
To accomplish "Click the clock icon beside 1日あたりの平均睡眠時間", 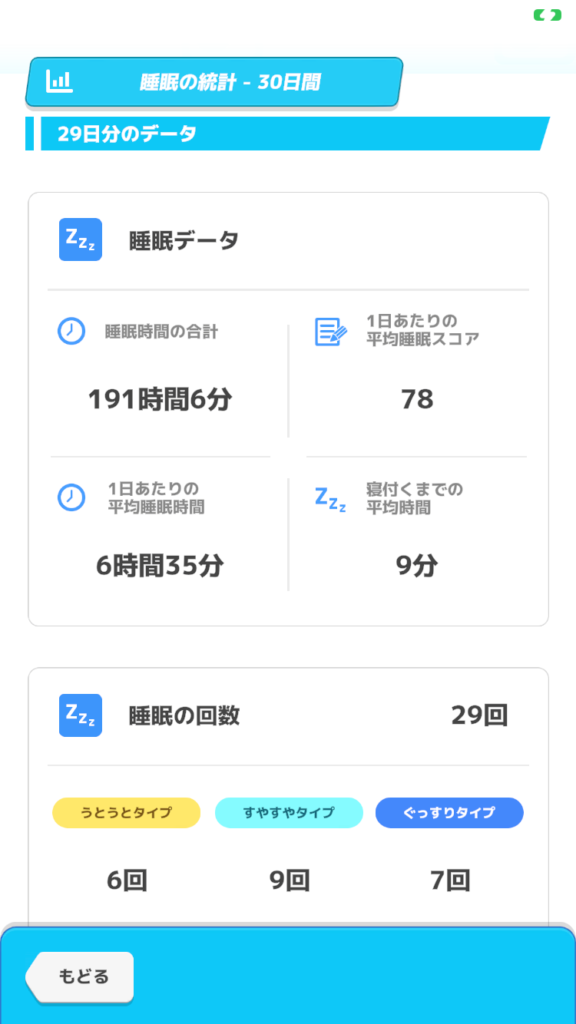I will click(x=70, y=496).
